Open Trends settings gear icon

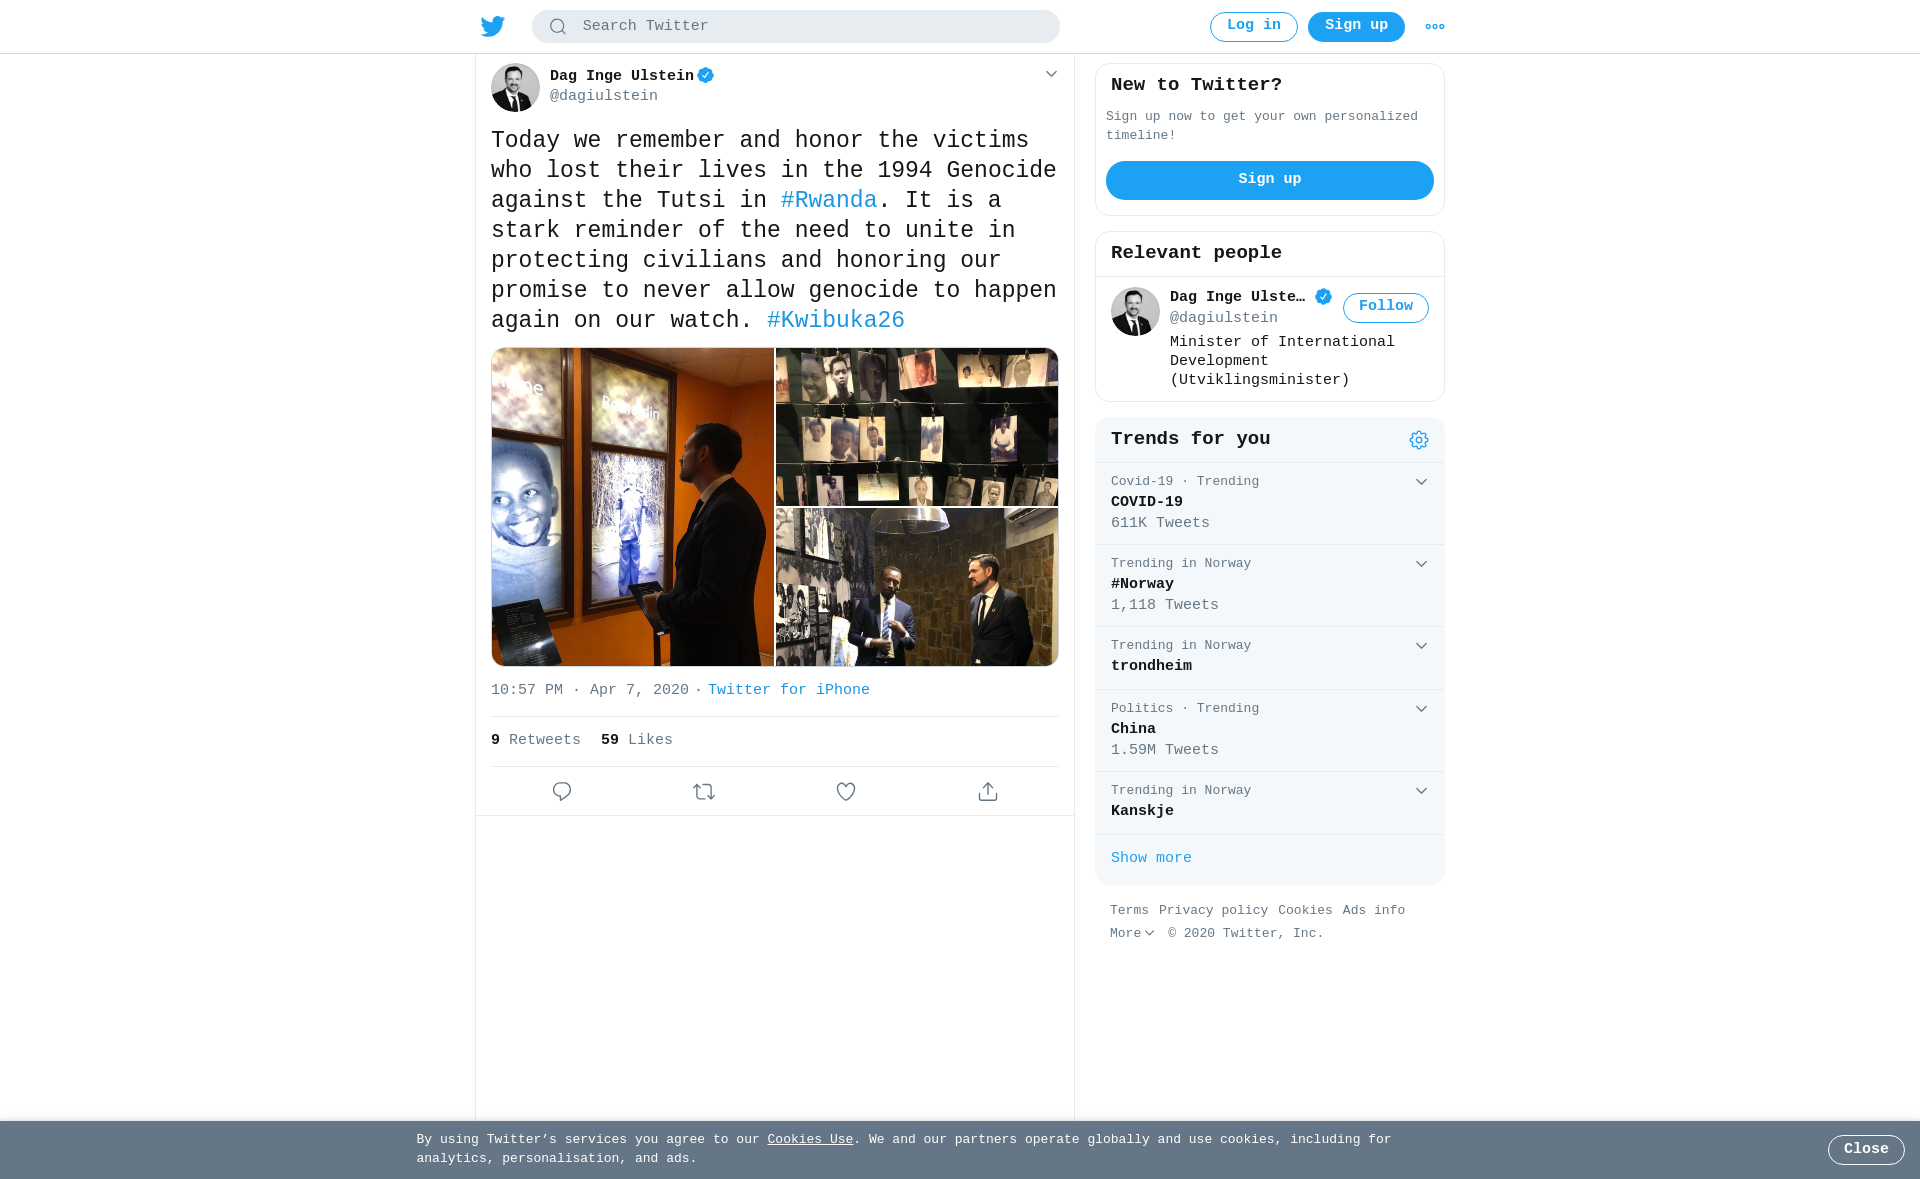tap(1419, 440)
